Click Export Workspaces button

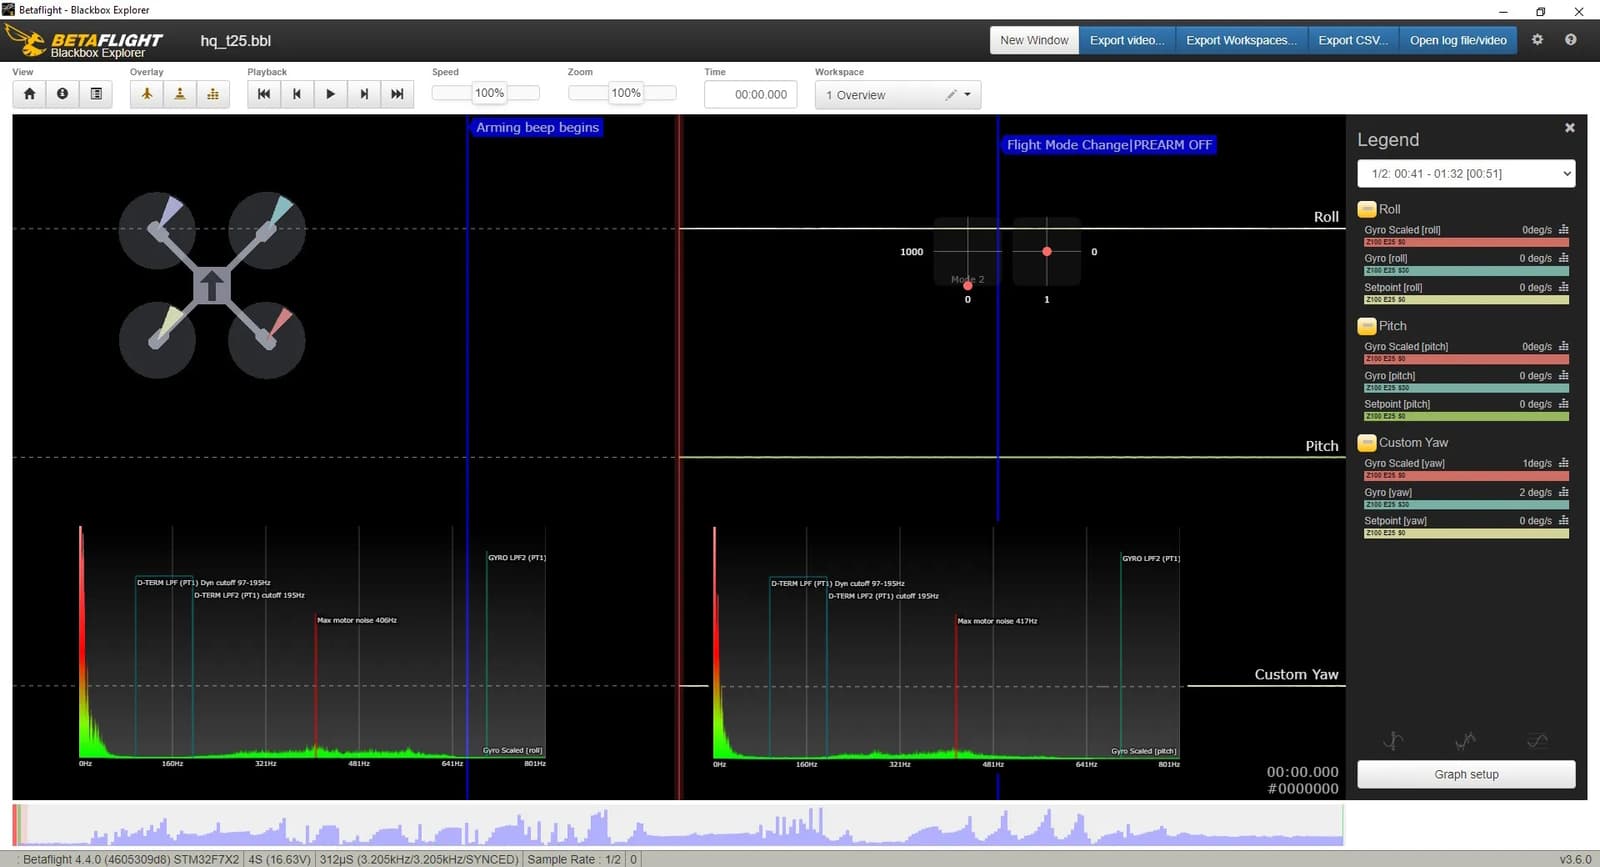coord(1241,40)
